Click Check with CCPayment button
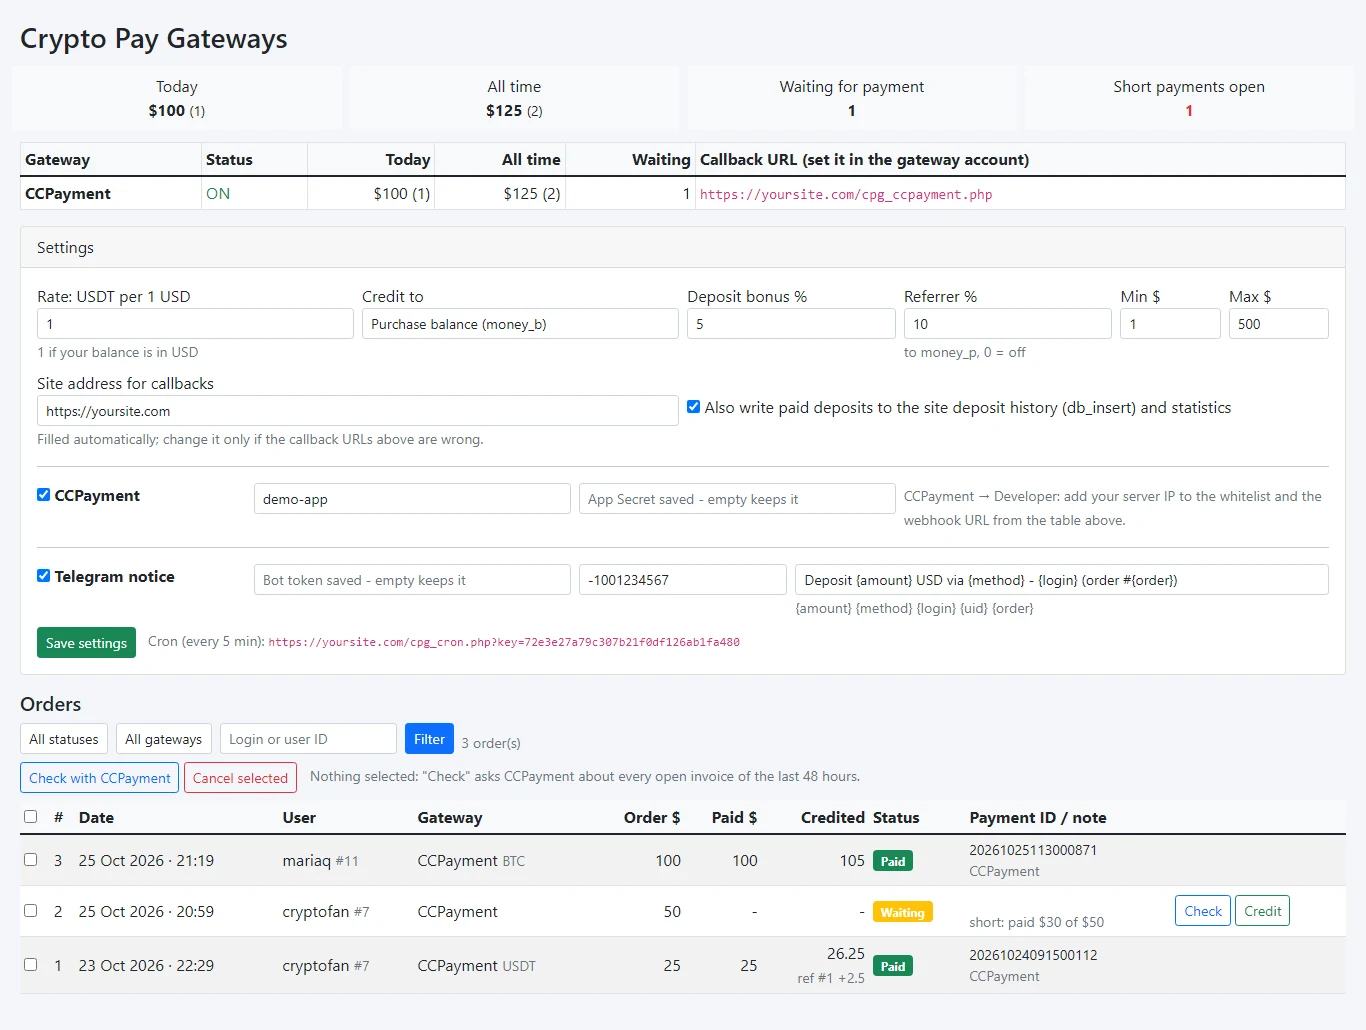Screen dimensions: 1366x1030 (100, 778)
